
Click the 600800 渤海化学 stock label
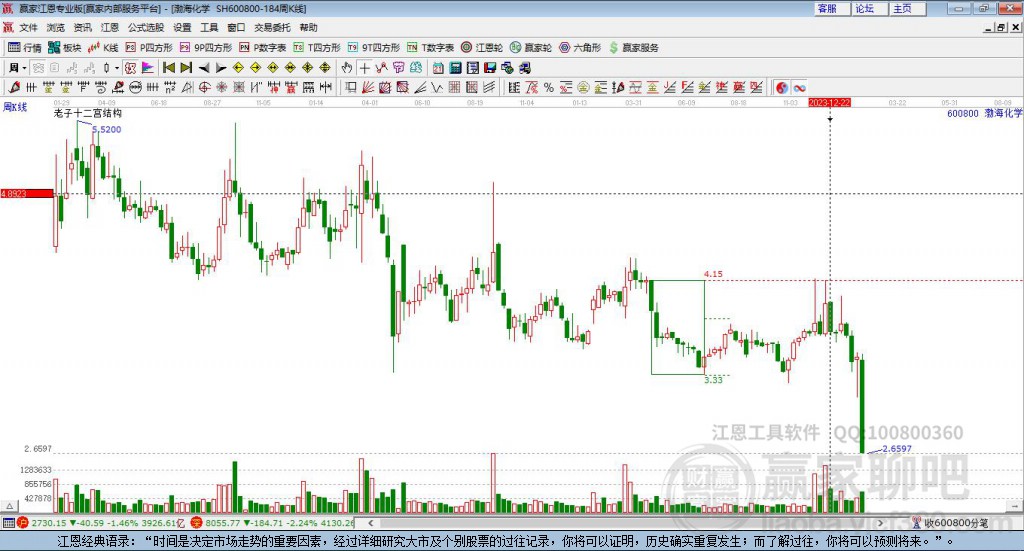[984, 113]
